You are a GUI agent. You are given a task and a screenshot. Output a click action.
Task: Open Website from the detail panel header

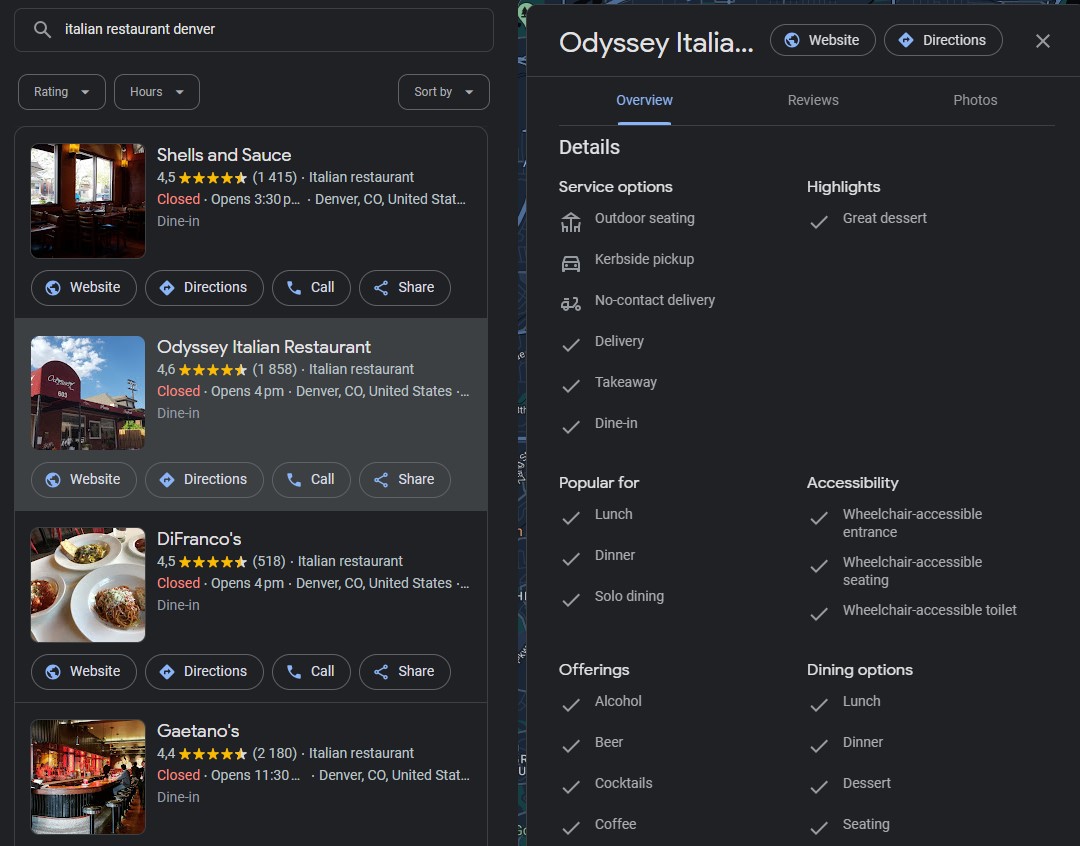(x=822, y=41)
